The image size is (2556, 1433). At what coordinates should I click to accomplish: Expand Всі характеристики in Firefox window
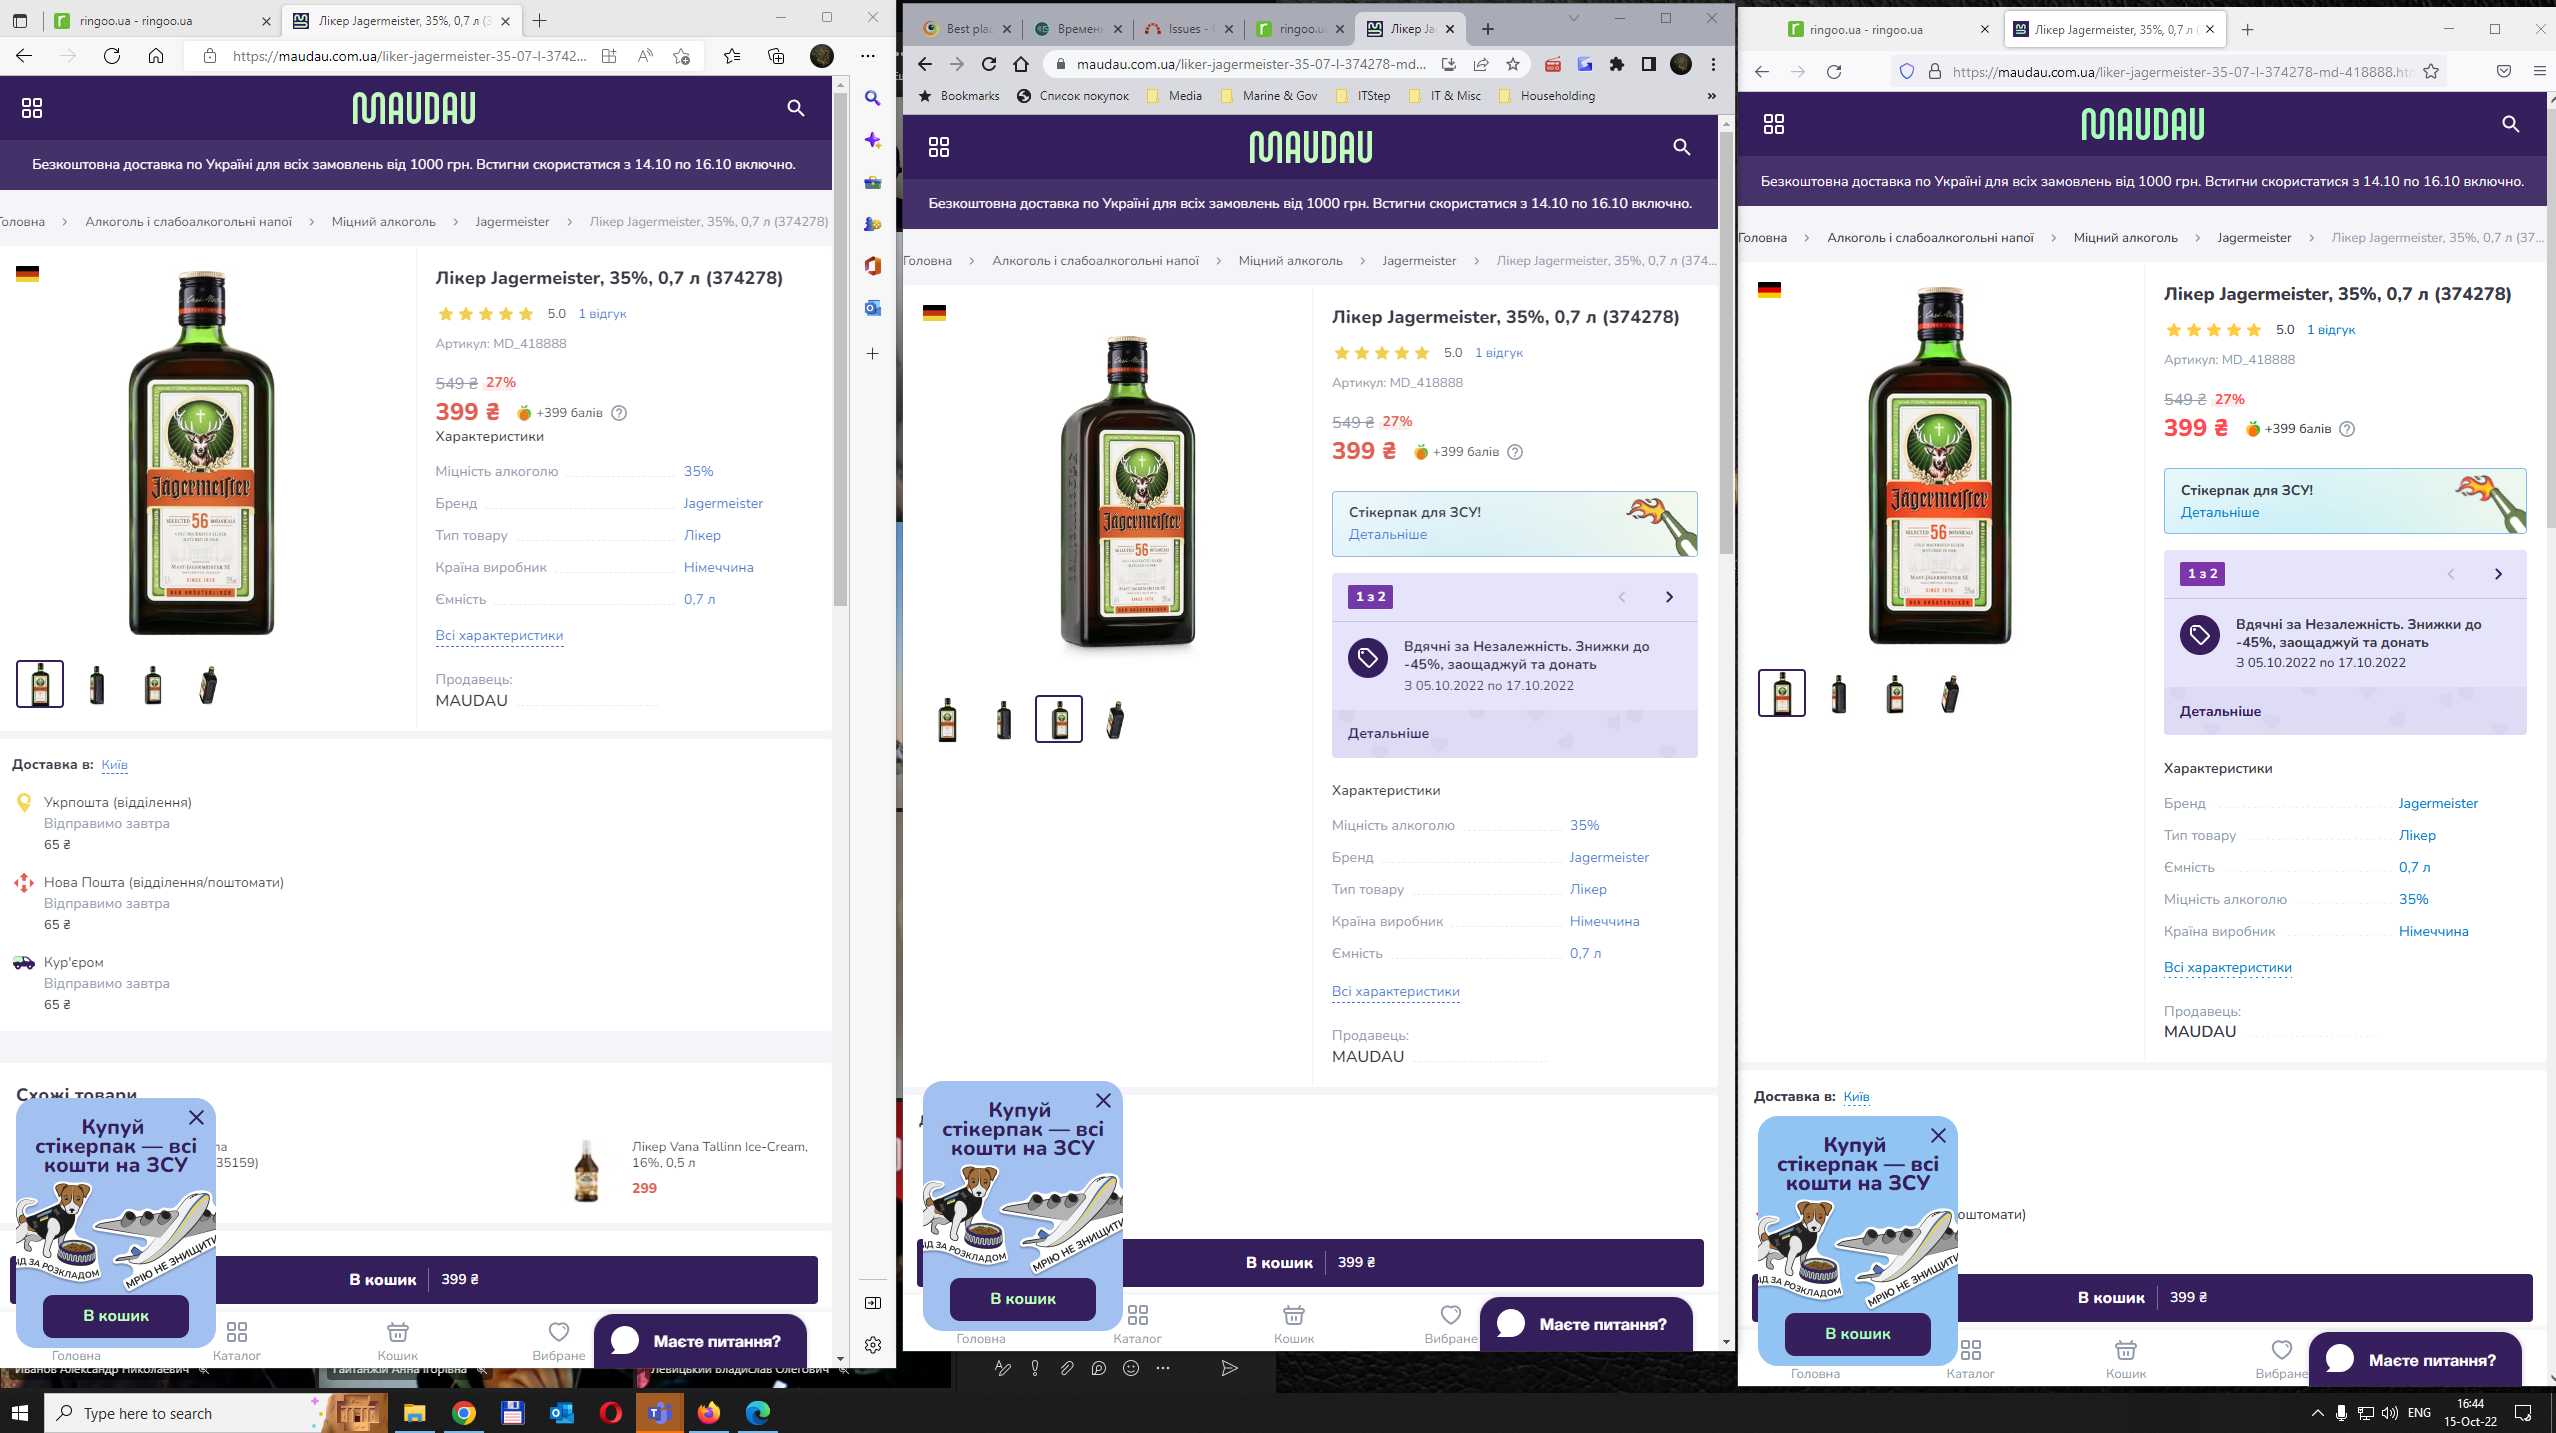tap(2227, 967)
